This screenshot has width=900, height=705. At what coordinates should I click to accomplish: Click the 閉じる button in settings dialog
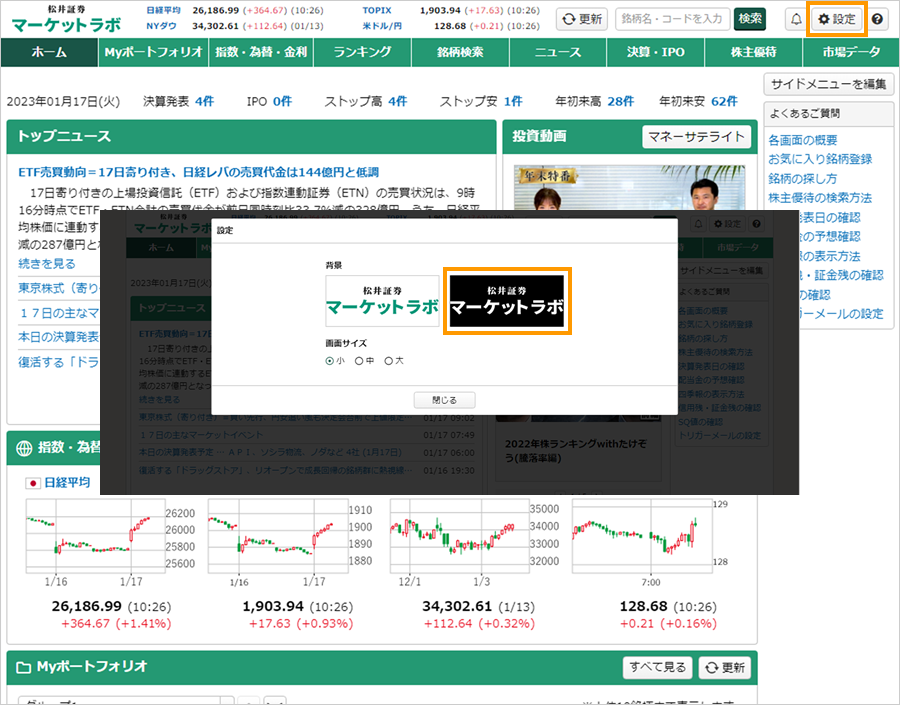pos(444,400)
